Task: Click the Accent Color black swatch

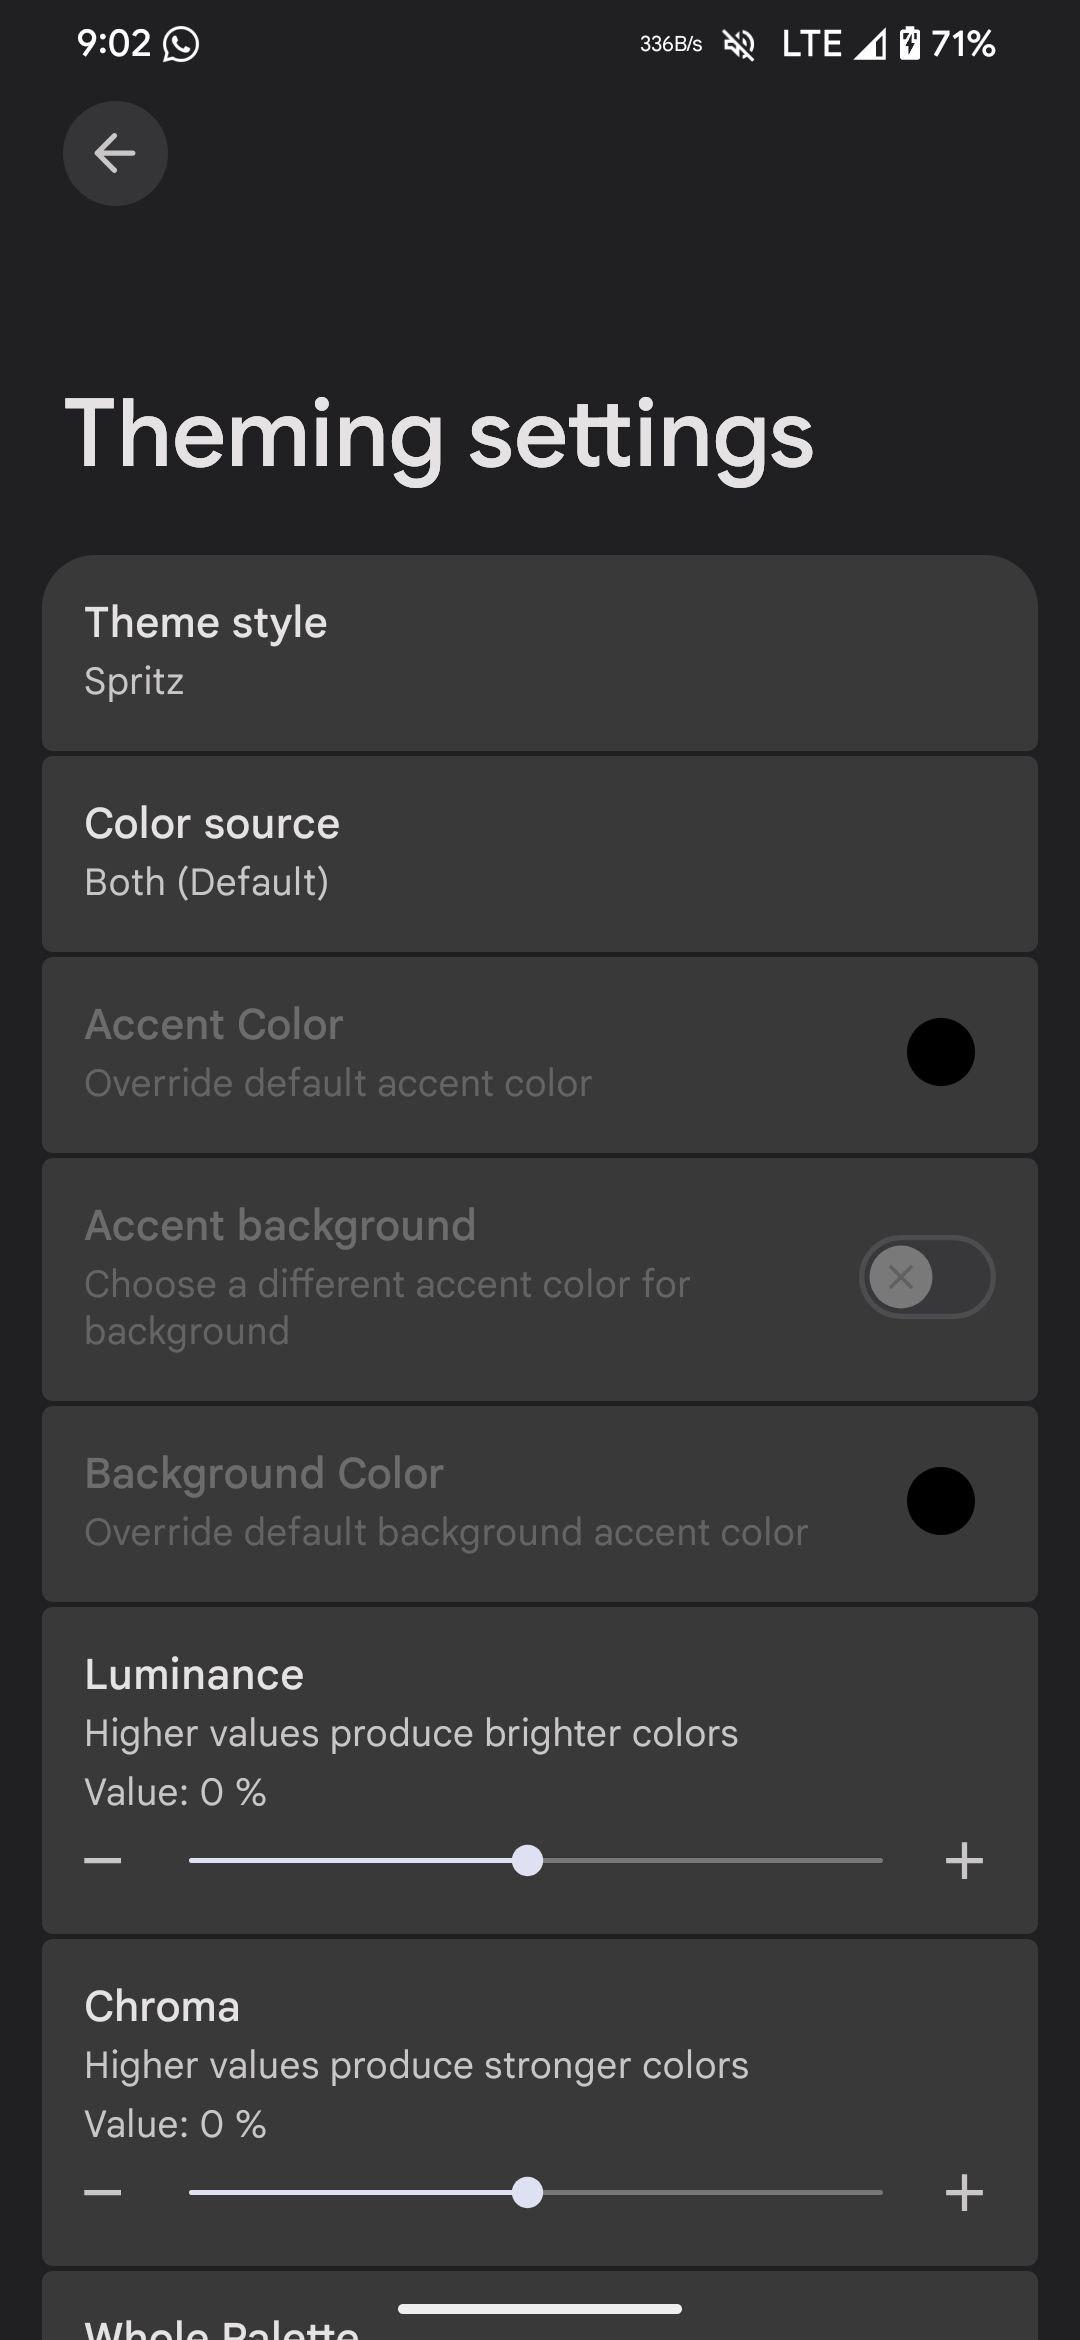Action: coord(940,1052)
